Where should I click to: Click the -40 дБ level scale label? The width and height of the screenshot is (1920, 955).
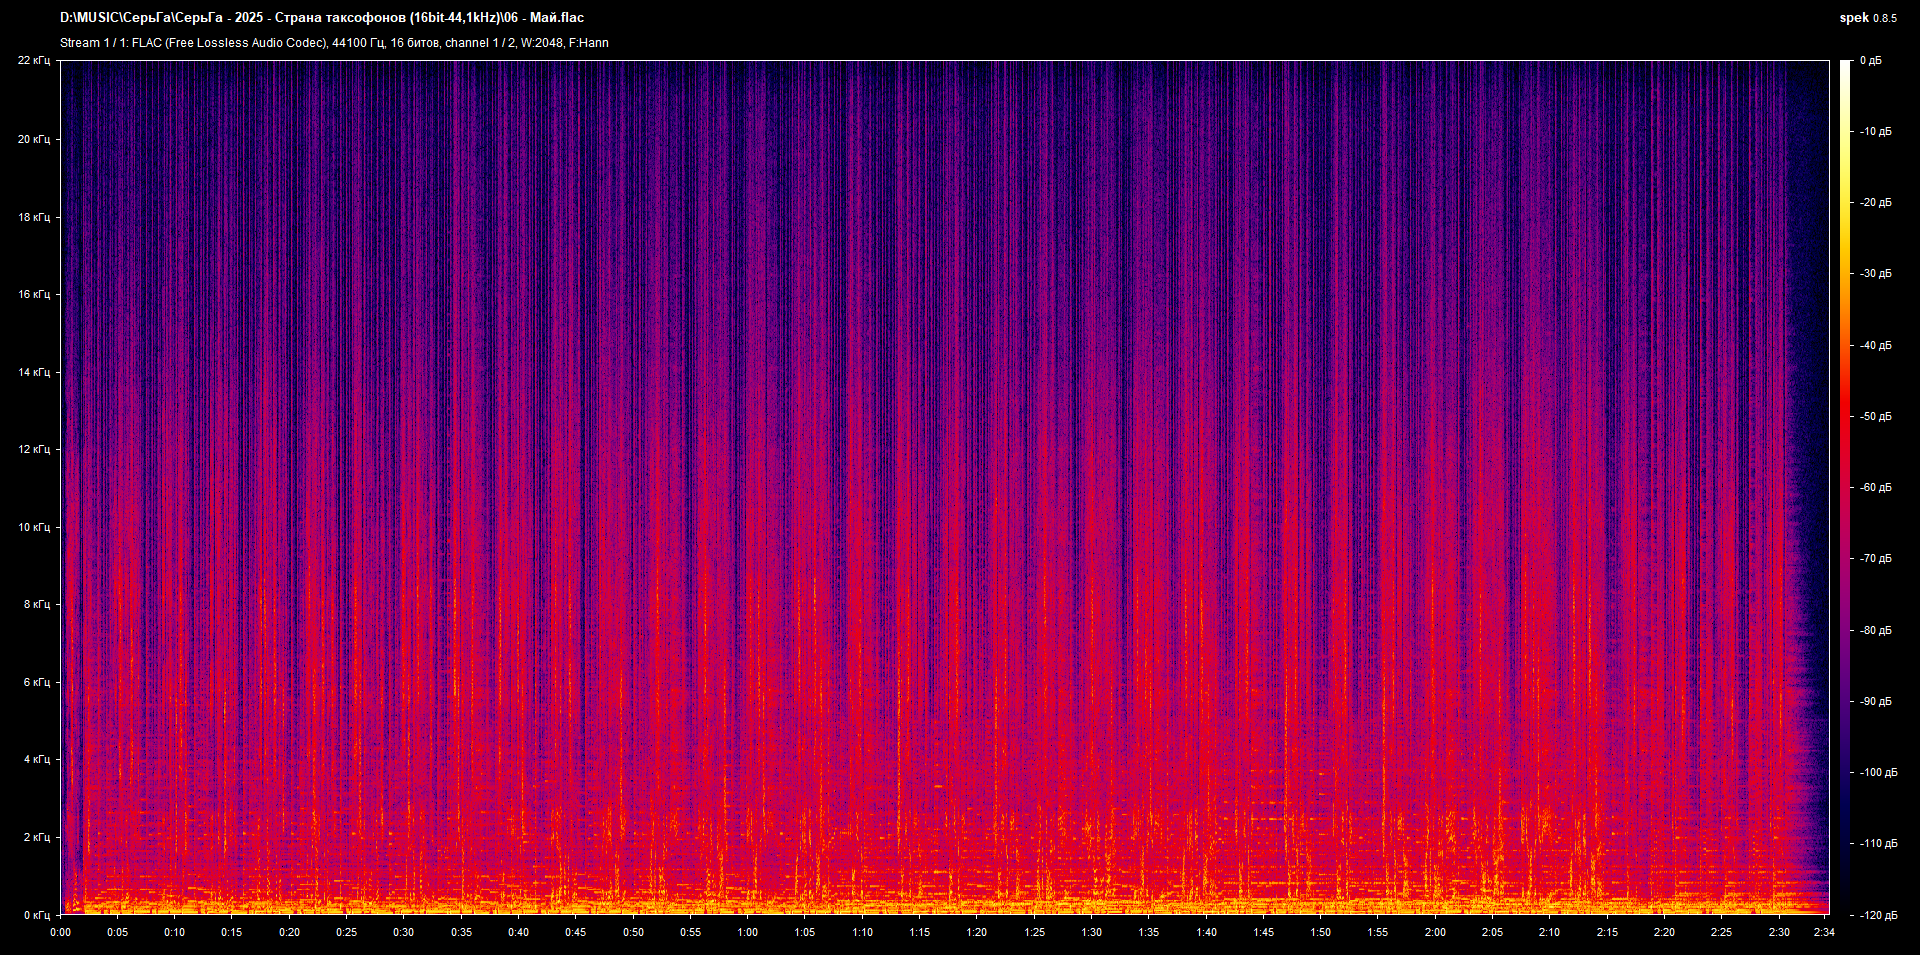[x=1876, y=346]
